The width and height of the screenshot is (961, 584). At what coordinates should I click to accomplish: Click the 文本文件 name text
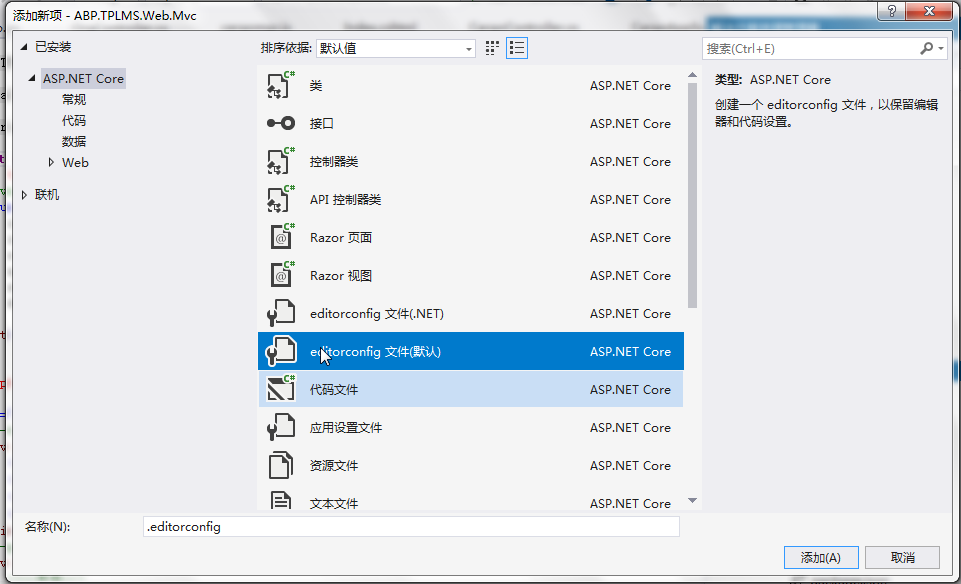[x=334, y=503]
